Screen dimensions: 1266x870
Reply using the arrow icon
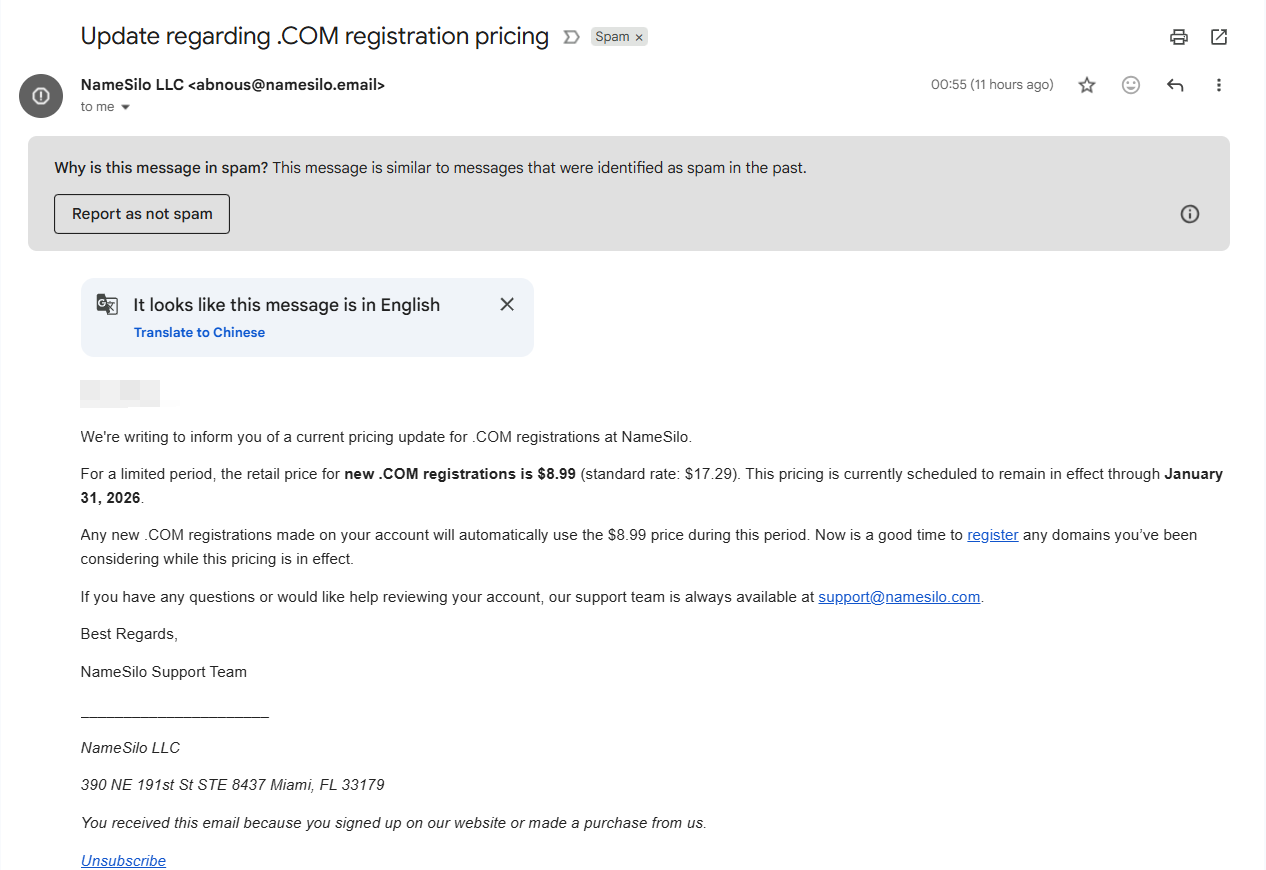[x=1175, y=85]
